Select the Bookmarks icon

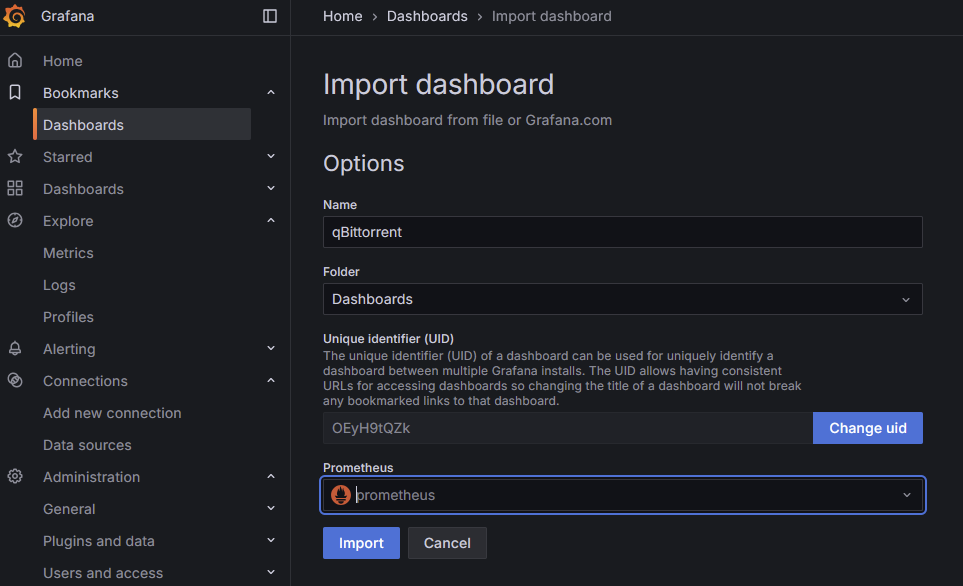(x=14, y=92)
